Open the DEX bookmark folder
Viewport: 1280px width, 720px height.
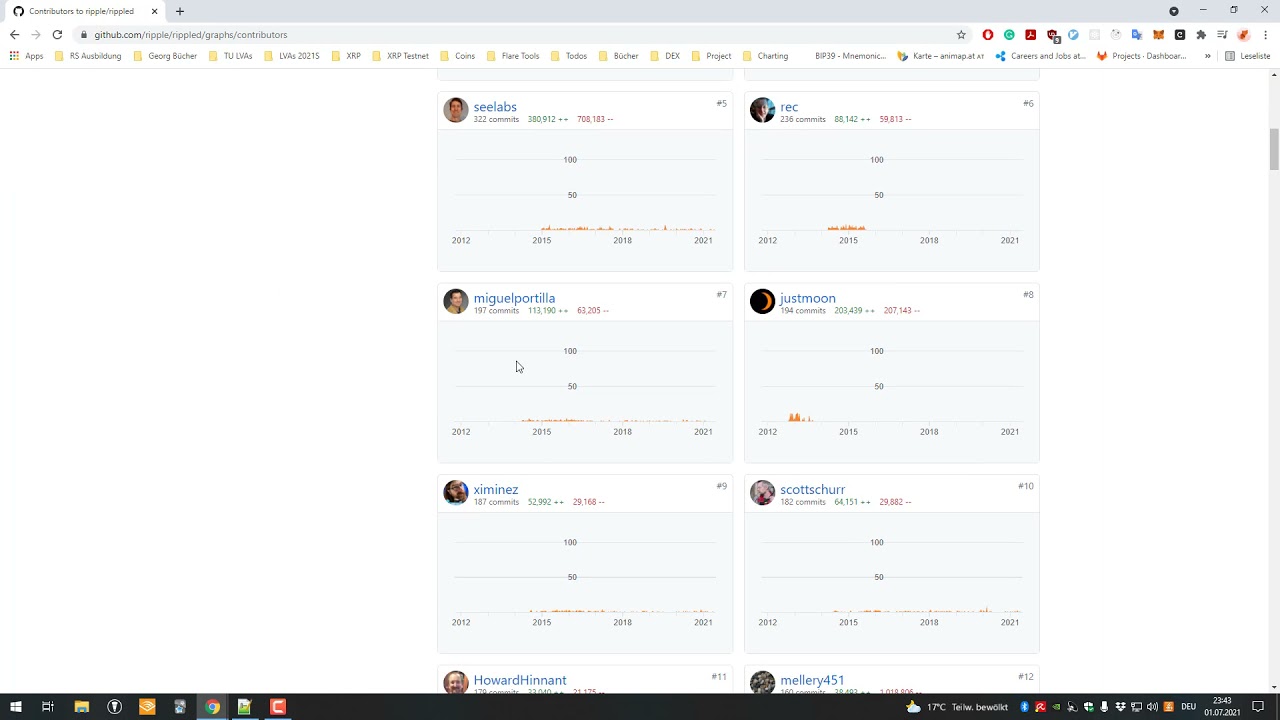pyautogui.click(x=665, y=56)
